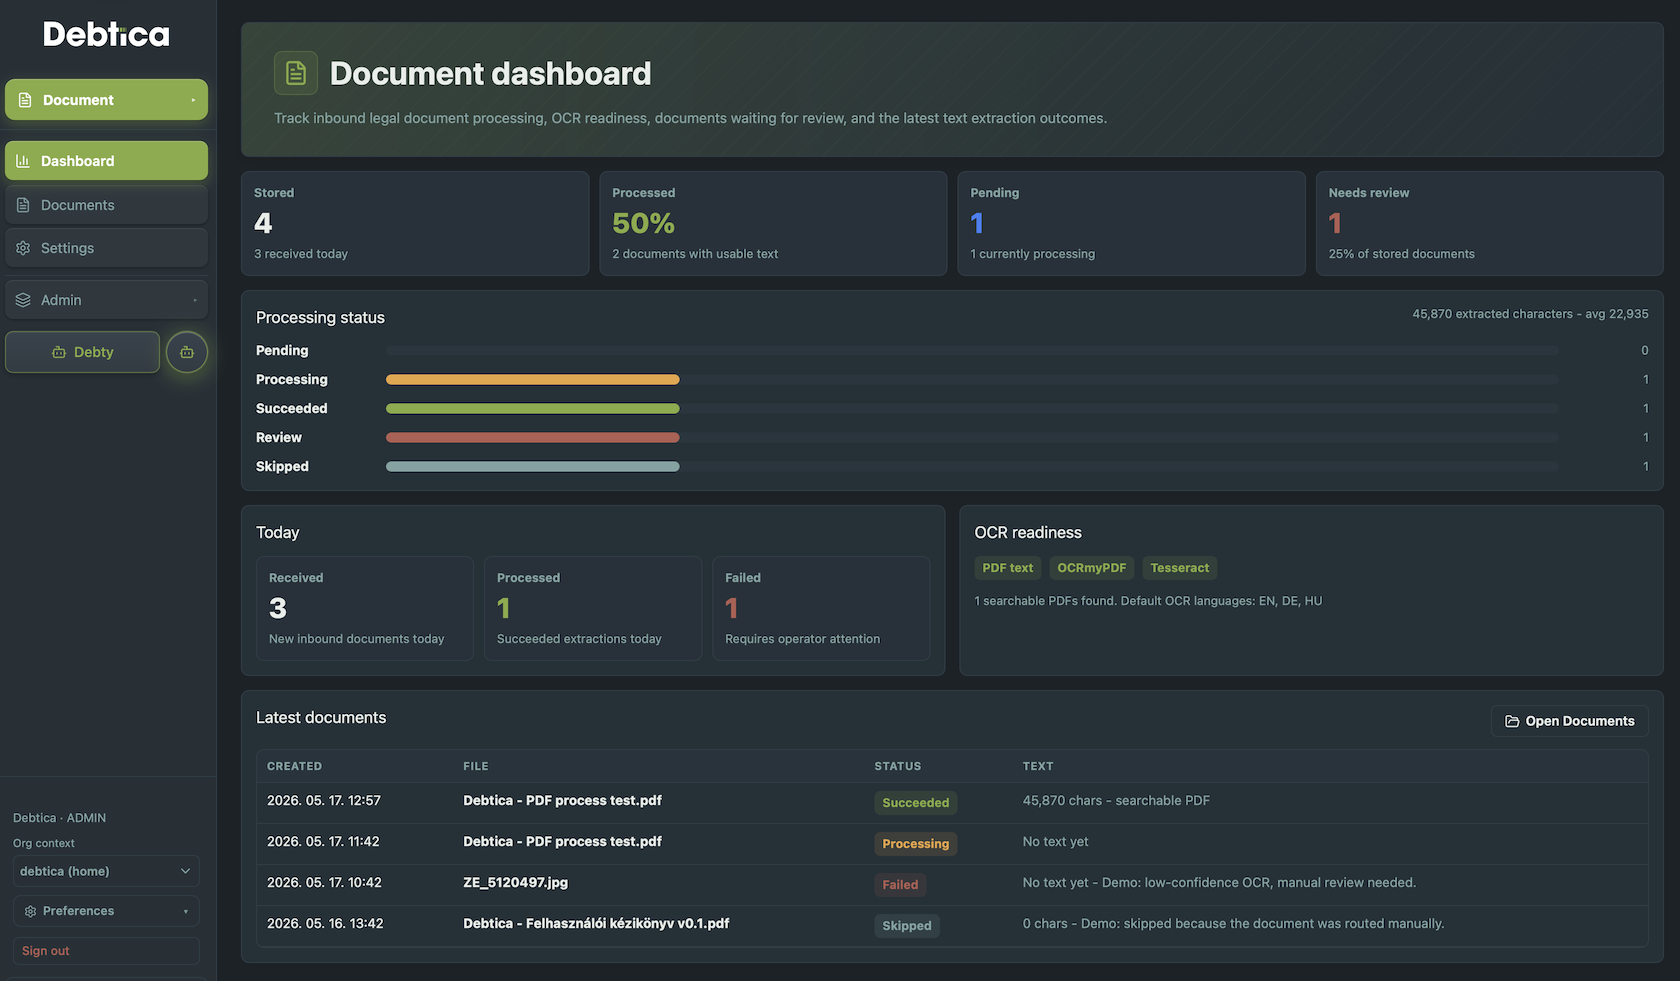The image size is (1680, 981).
Task: Click the Succeeded status badge
Action: point(915,803)
